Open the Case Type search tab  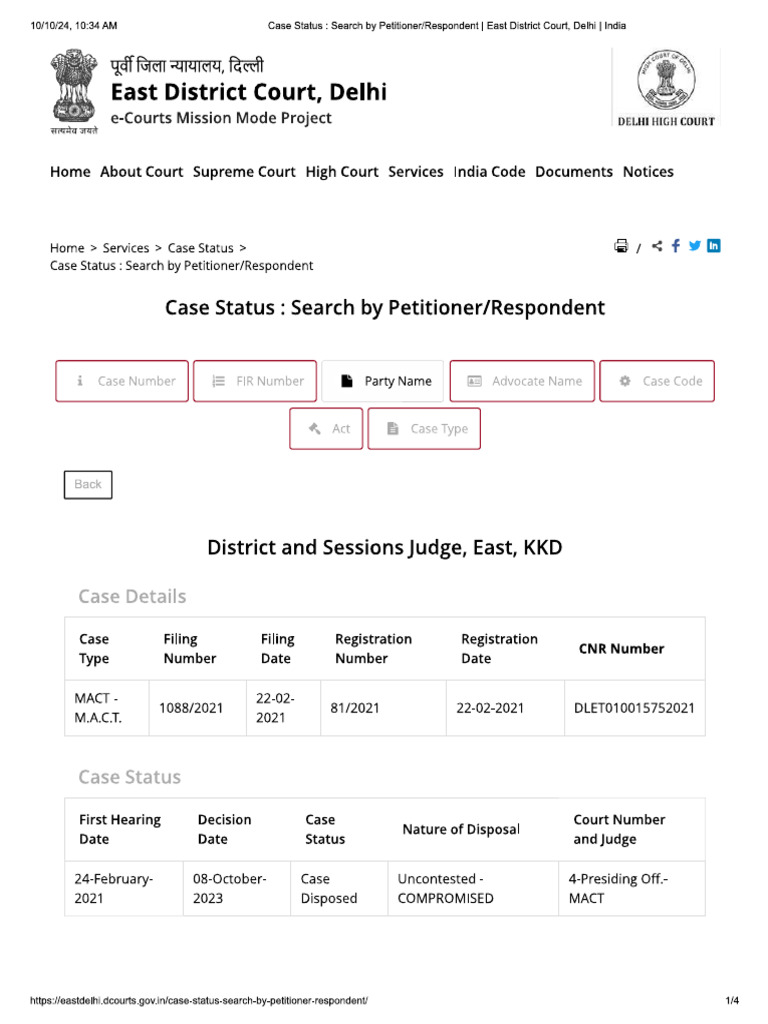tap(424, 429)
